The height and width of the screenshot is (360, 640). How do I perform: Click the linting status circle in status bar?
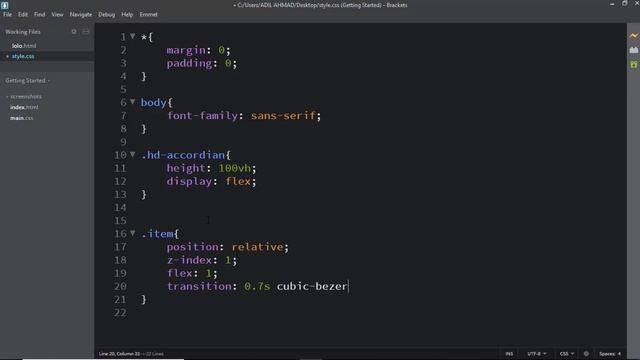pyautogui.click(x=586, y=353)
